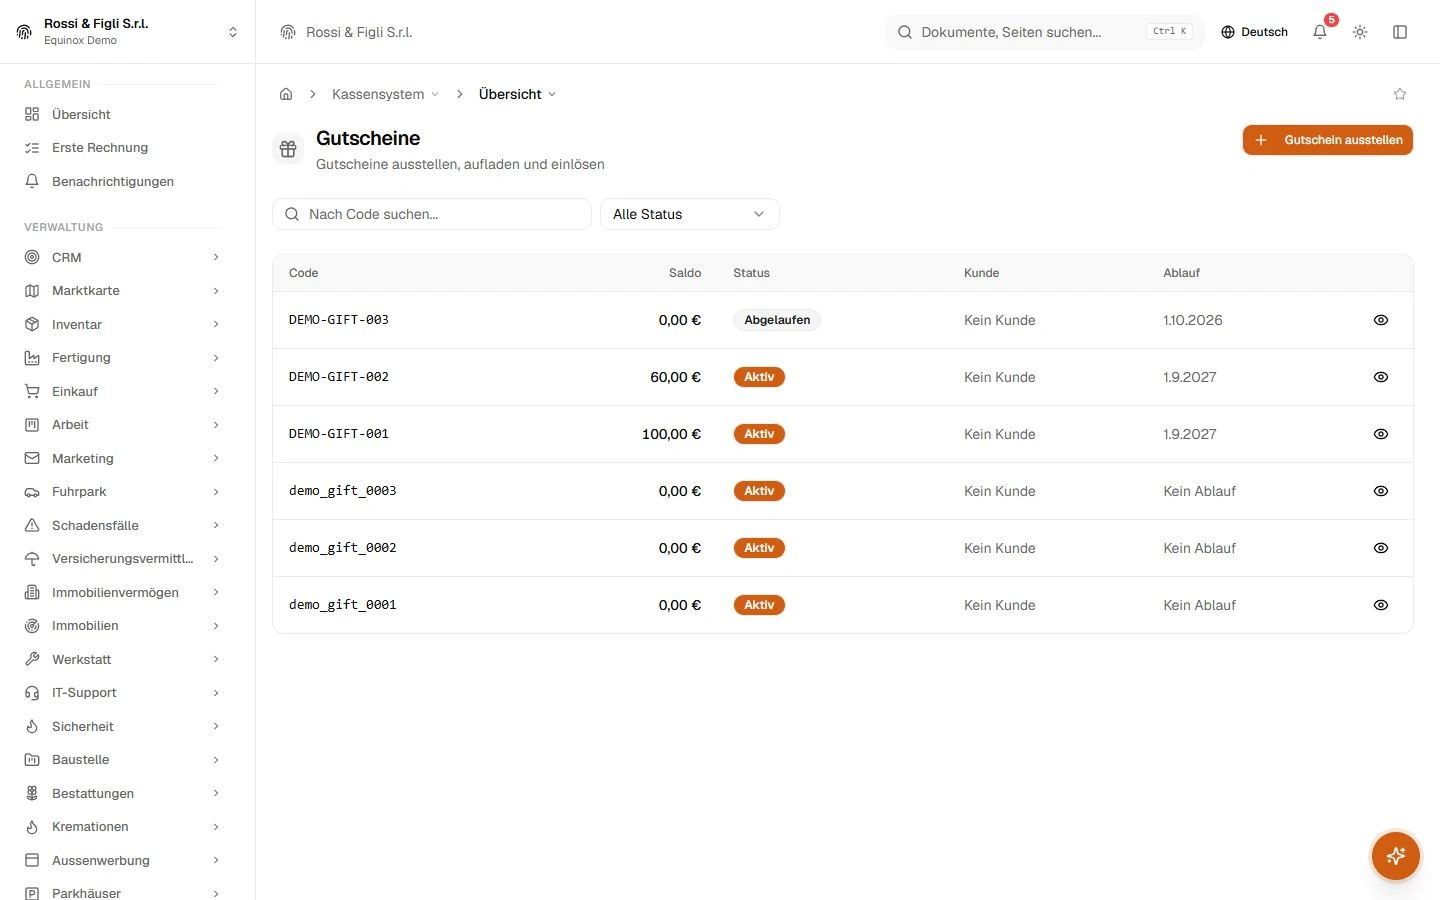Open the Alle Status filter dropdown

point(689,214)
